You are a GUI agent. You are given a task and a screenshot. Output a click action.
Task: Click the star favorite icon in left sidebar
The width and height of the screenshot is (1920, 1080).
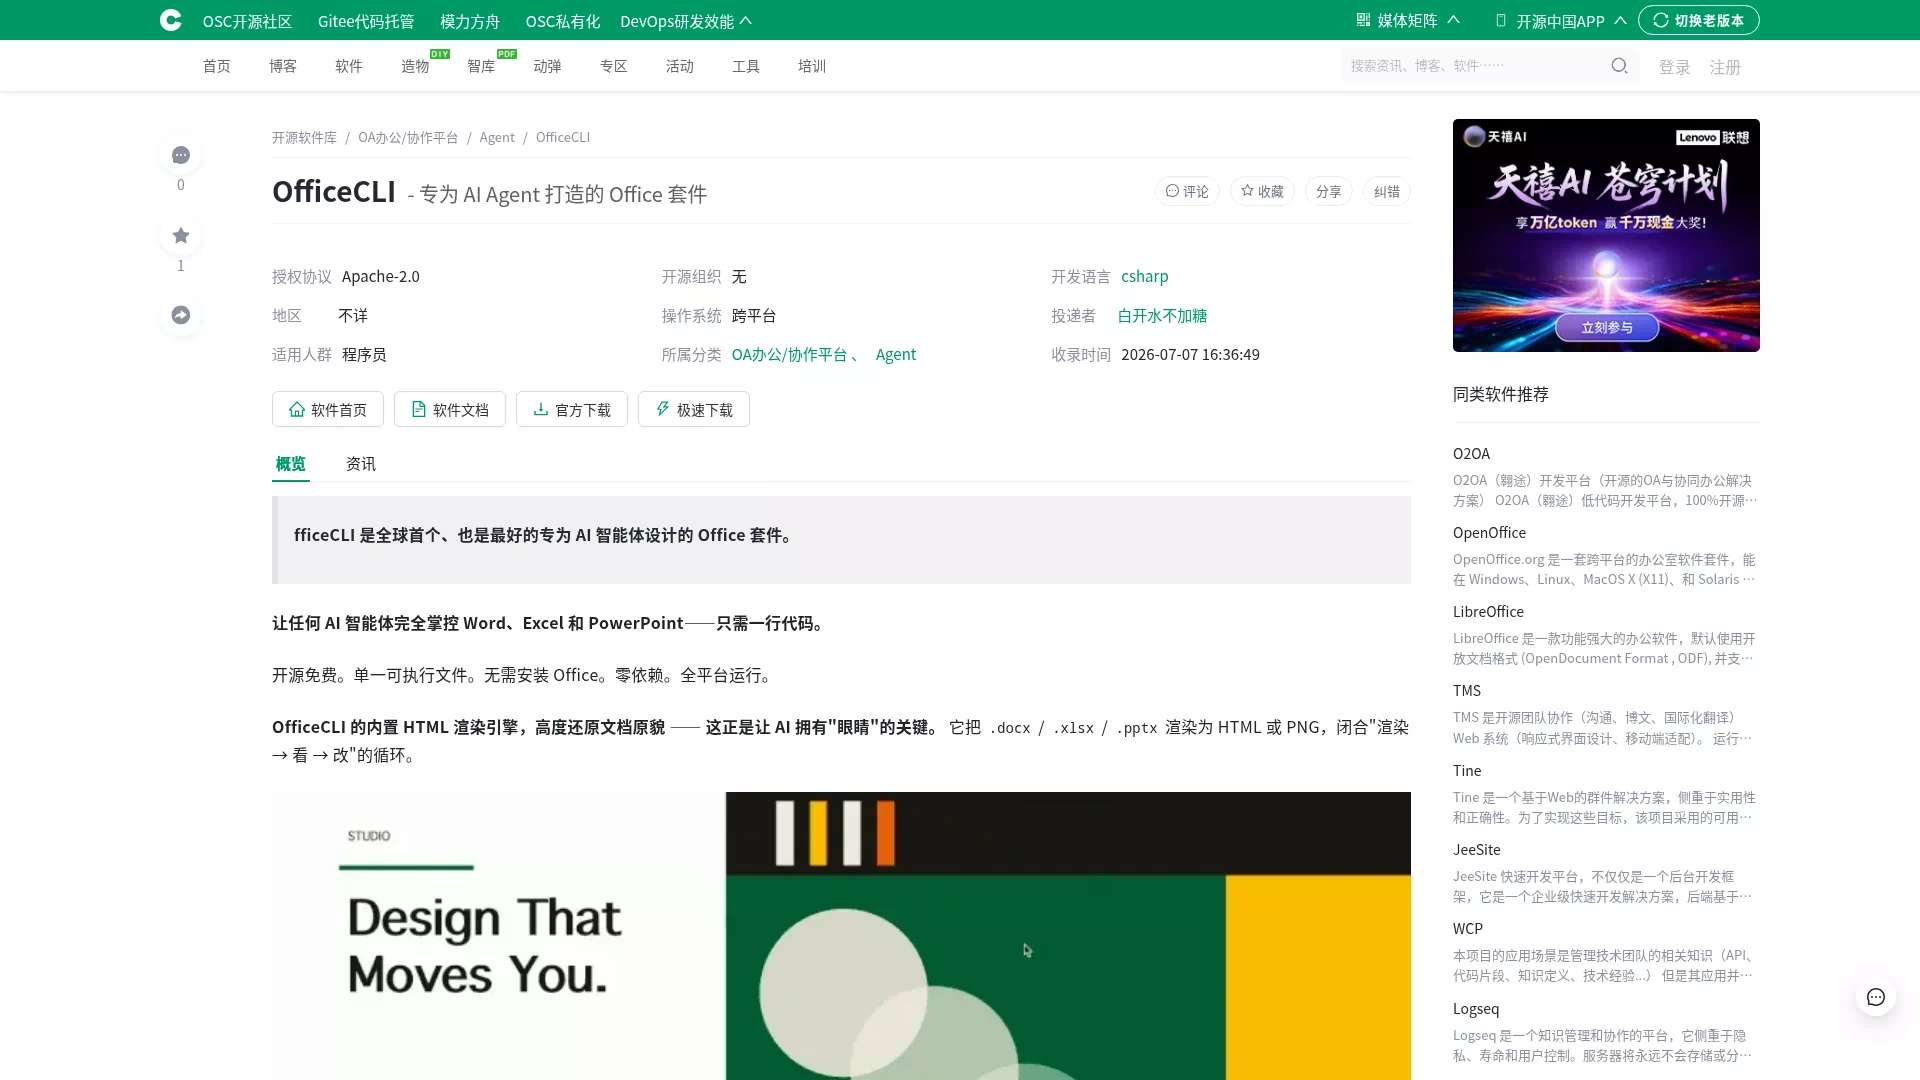[181, 236]
